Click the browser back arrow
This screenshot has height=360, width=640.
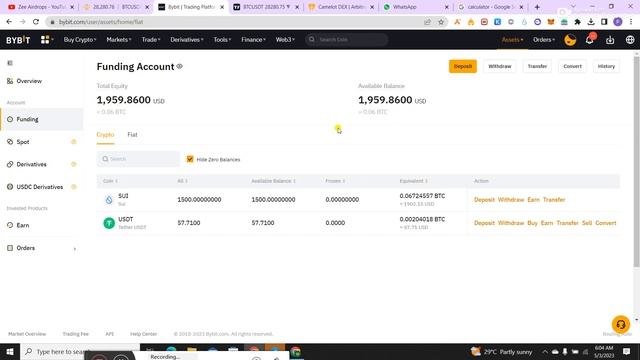[x=9, y=22]
